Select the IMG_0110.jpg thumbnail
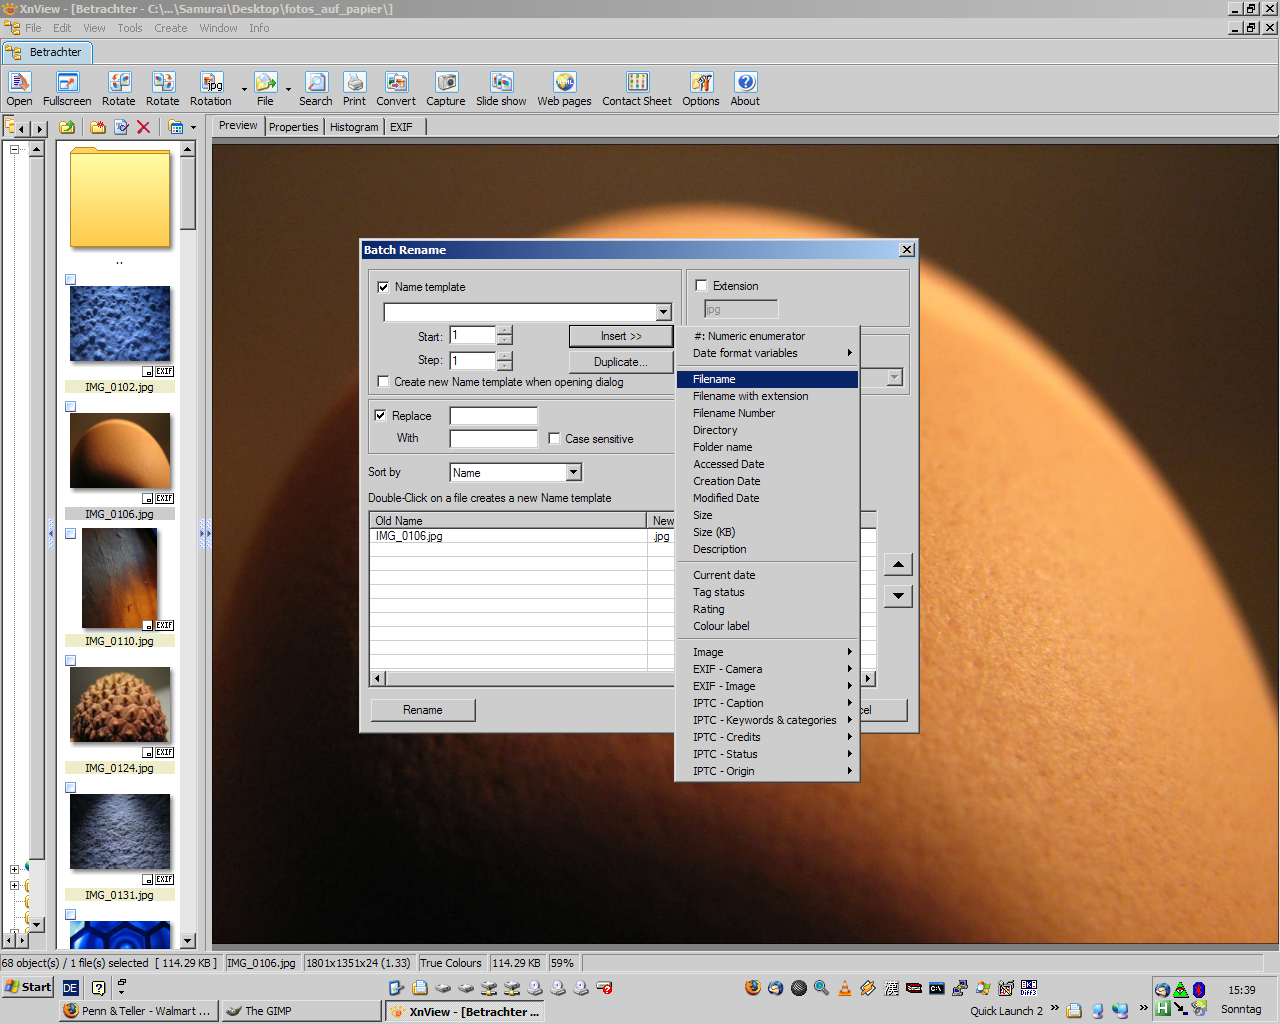Viewport: 1280px width, 1024px height. tap(120, 578)
